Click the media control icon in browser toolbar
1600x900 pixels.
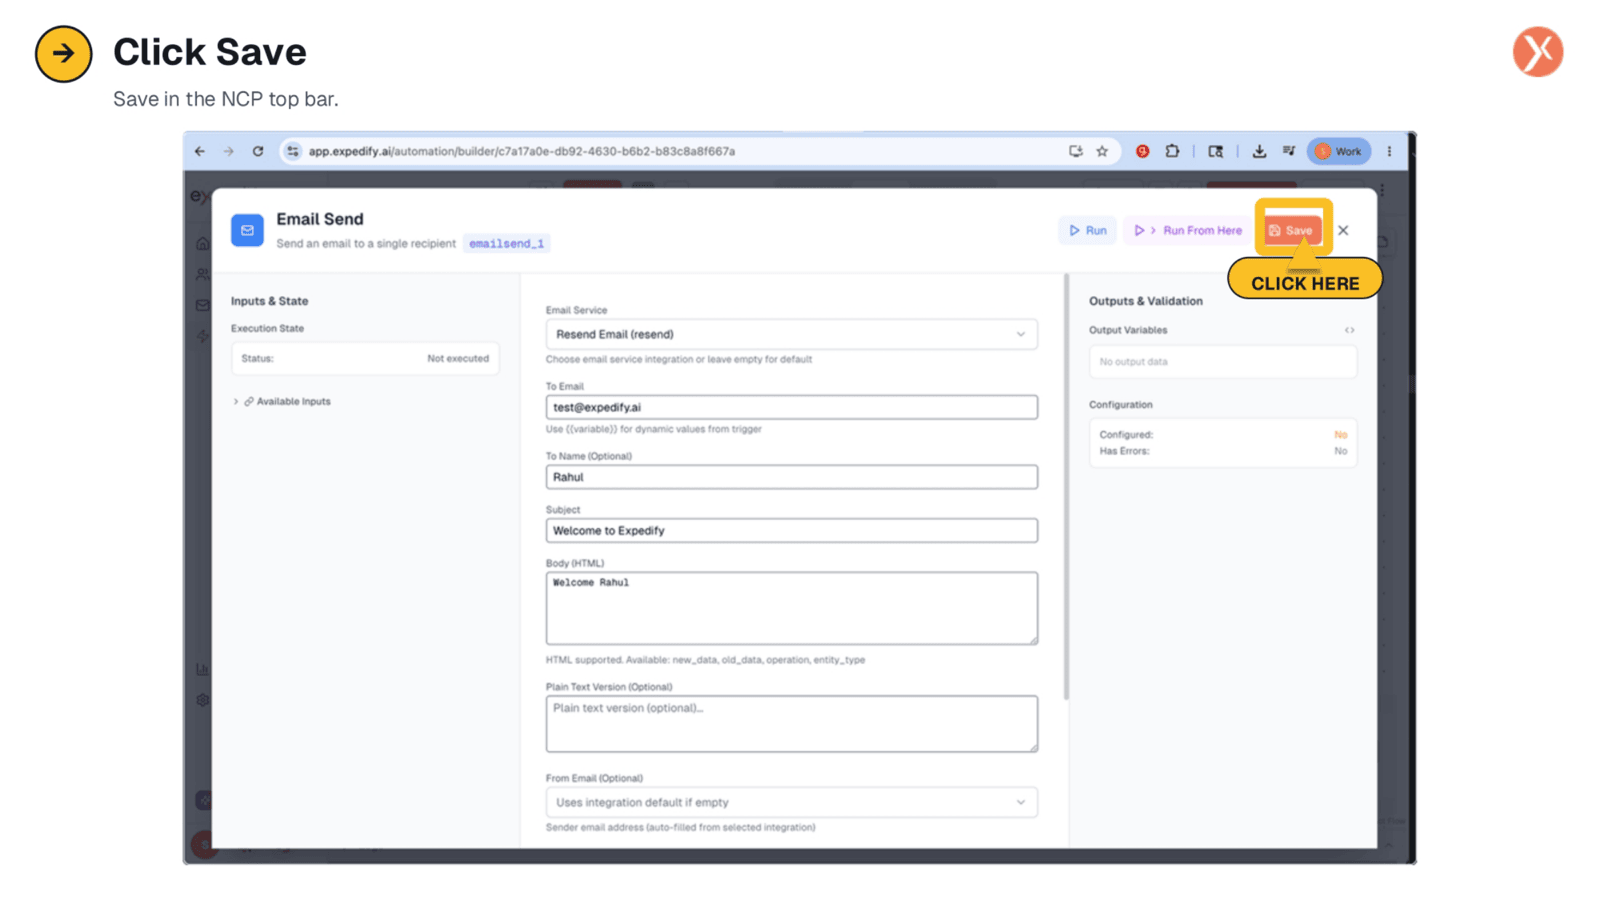coord(1289,151)
